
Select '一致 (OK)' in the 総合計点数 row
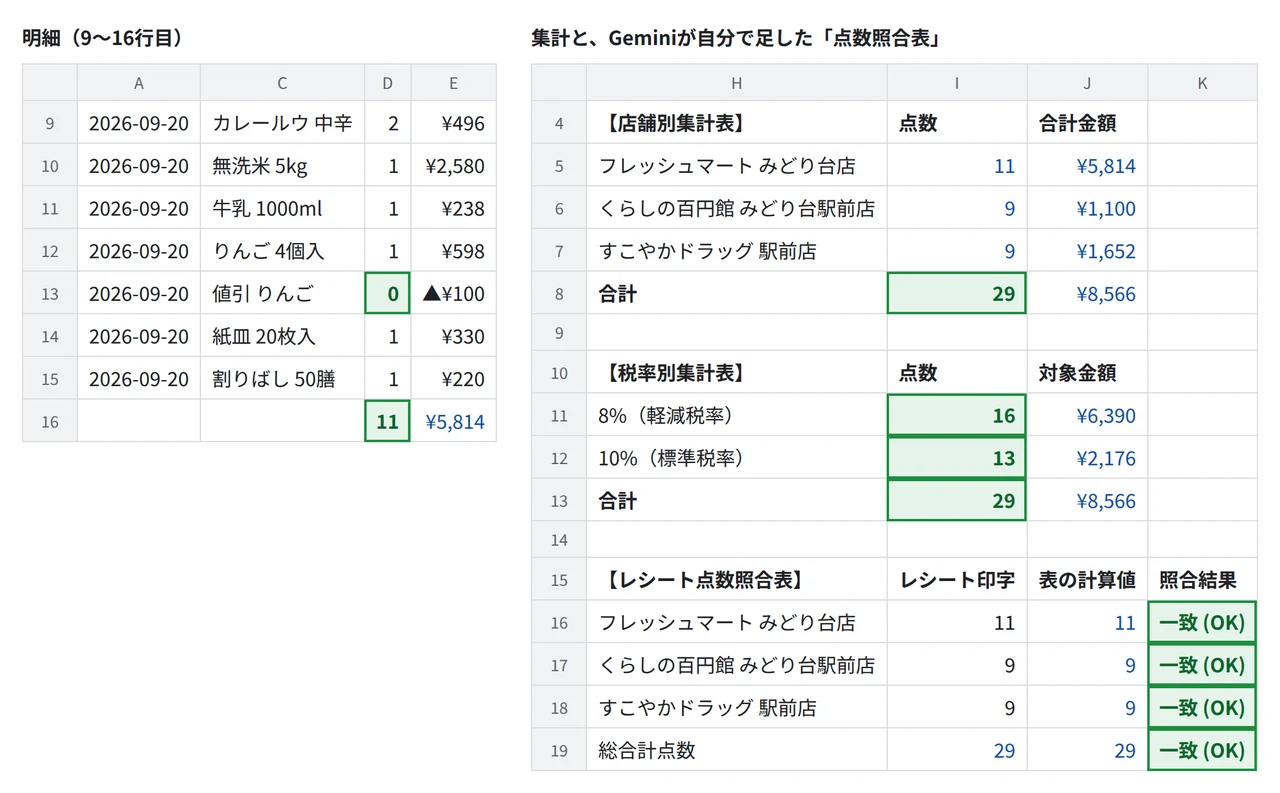click(1202, 750)
